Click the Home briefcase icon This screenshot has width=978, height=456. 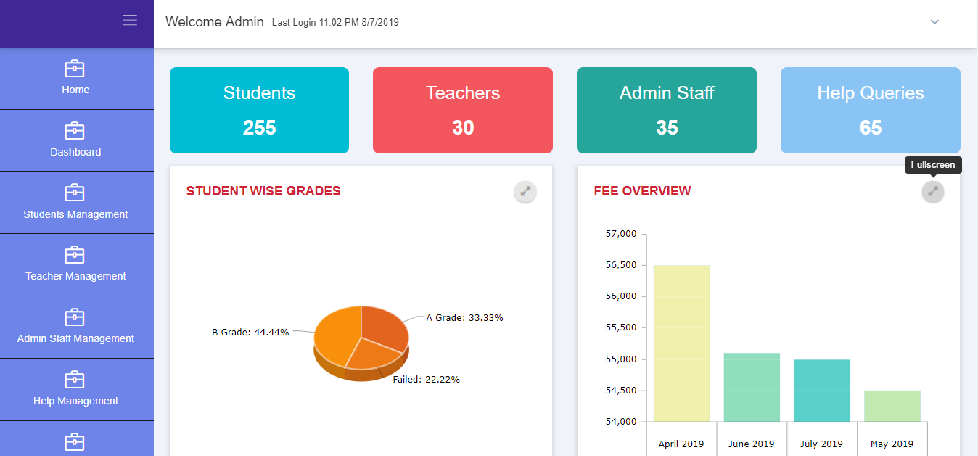click(75, 69)
